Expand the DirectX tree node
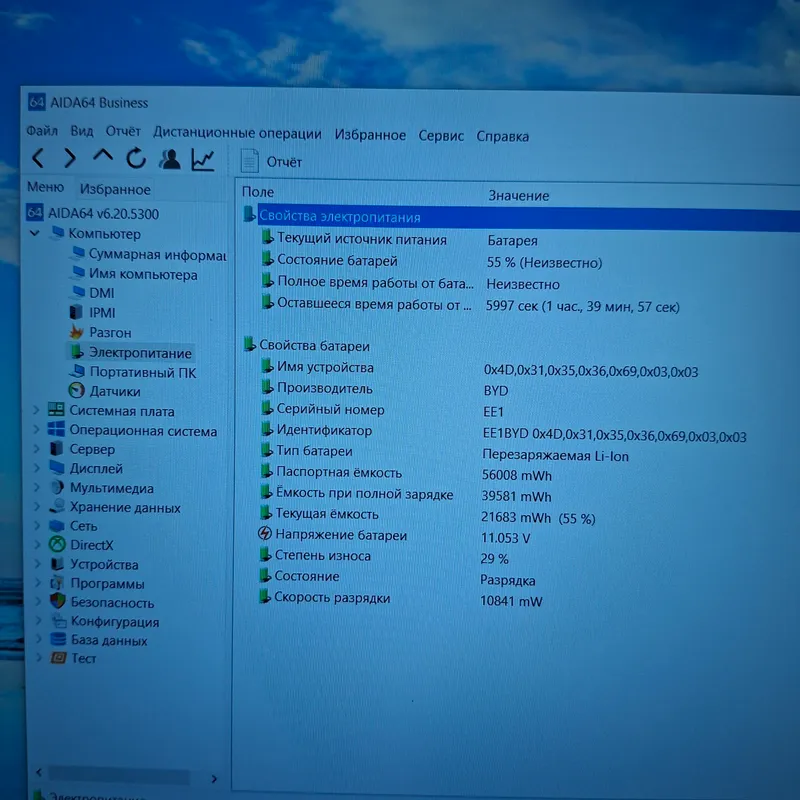Viewport: 800px width, 800px height. pyautogui.click(x=37, y=544)
